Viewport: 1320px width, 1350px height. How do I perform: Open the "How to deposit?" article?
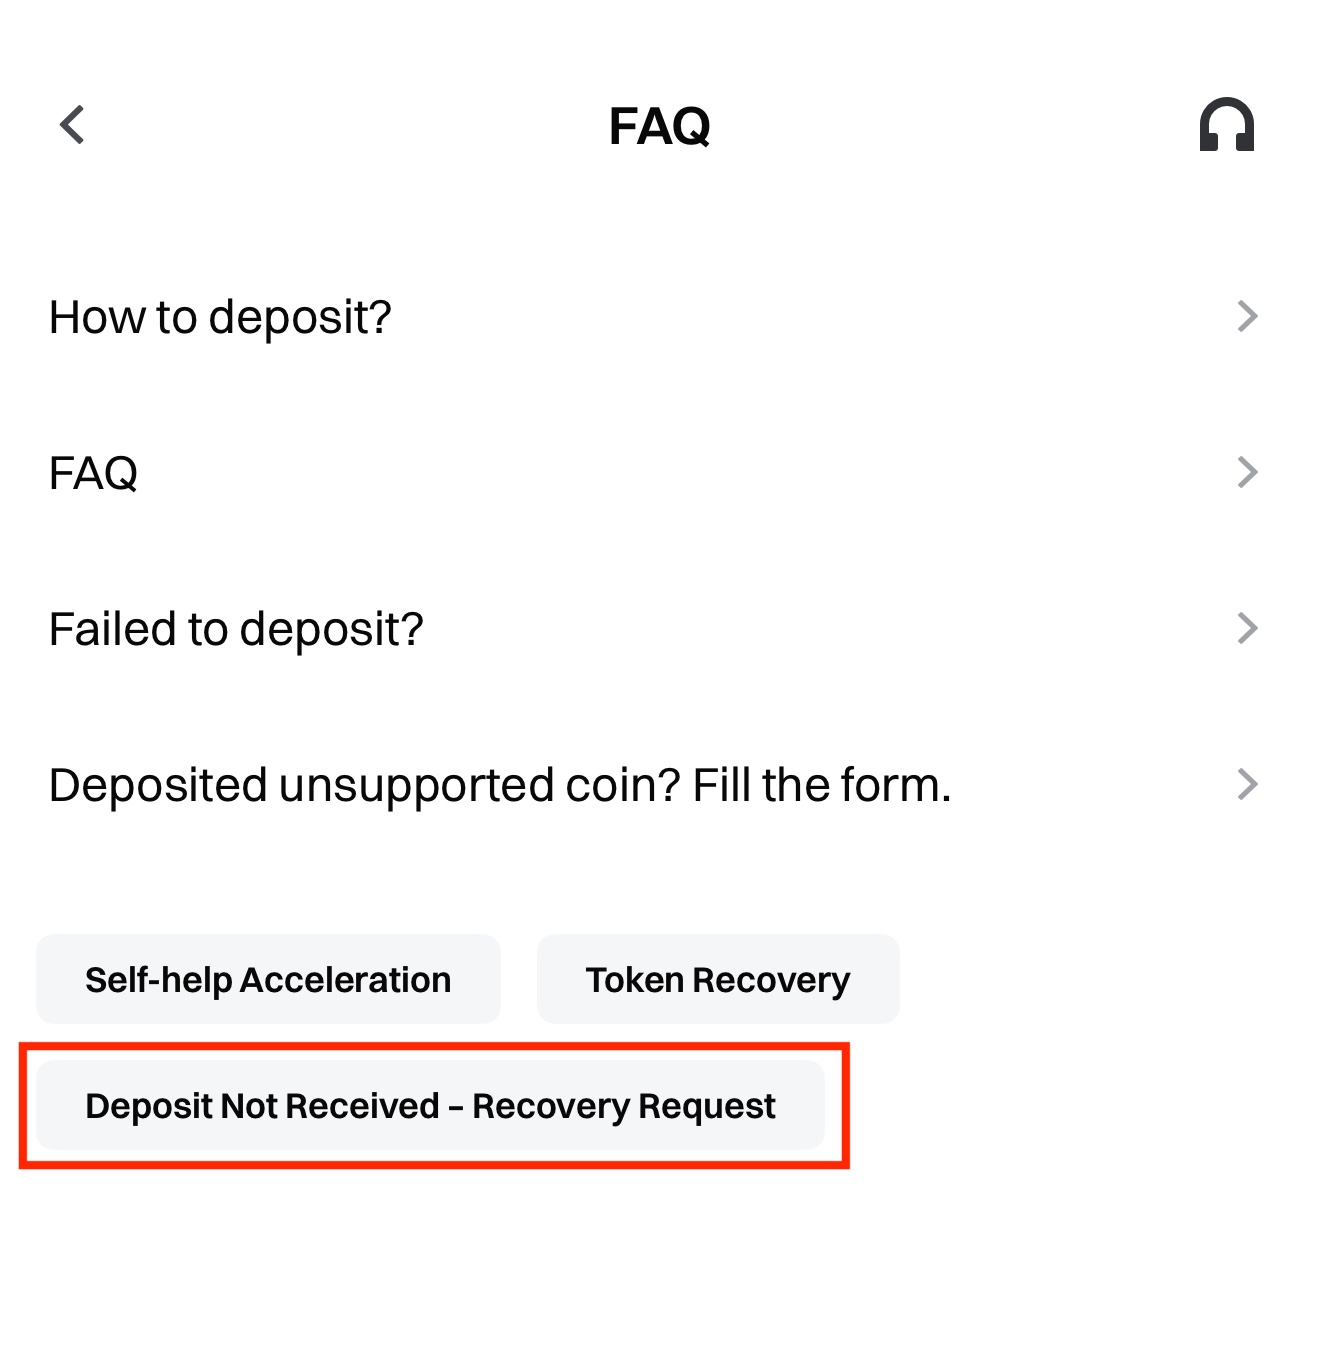pos(220,317)
